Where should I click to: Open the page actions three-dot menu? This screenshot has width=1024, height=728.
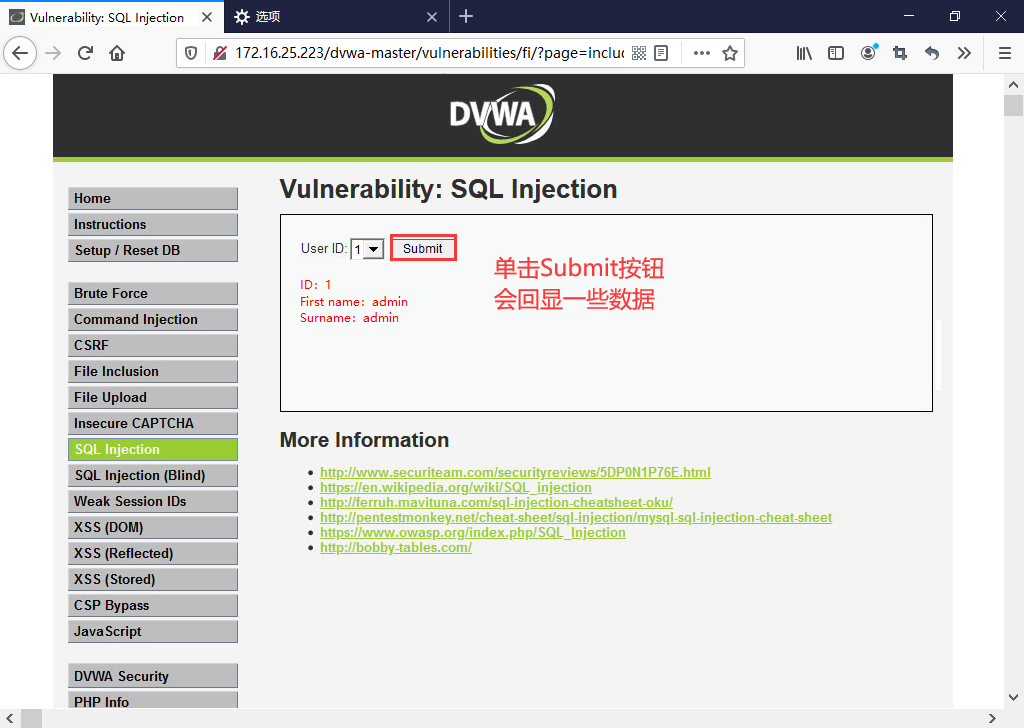(701, 53)
